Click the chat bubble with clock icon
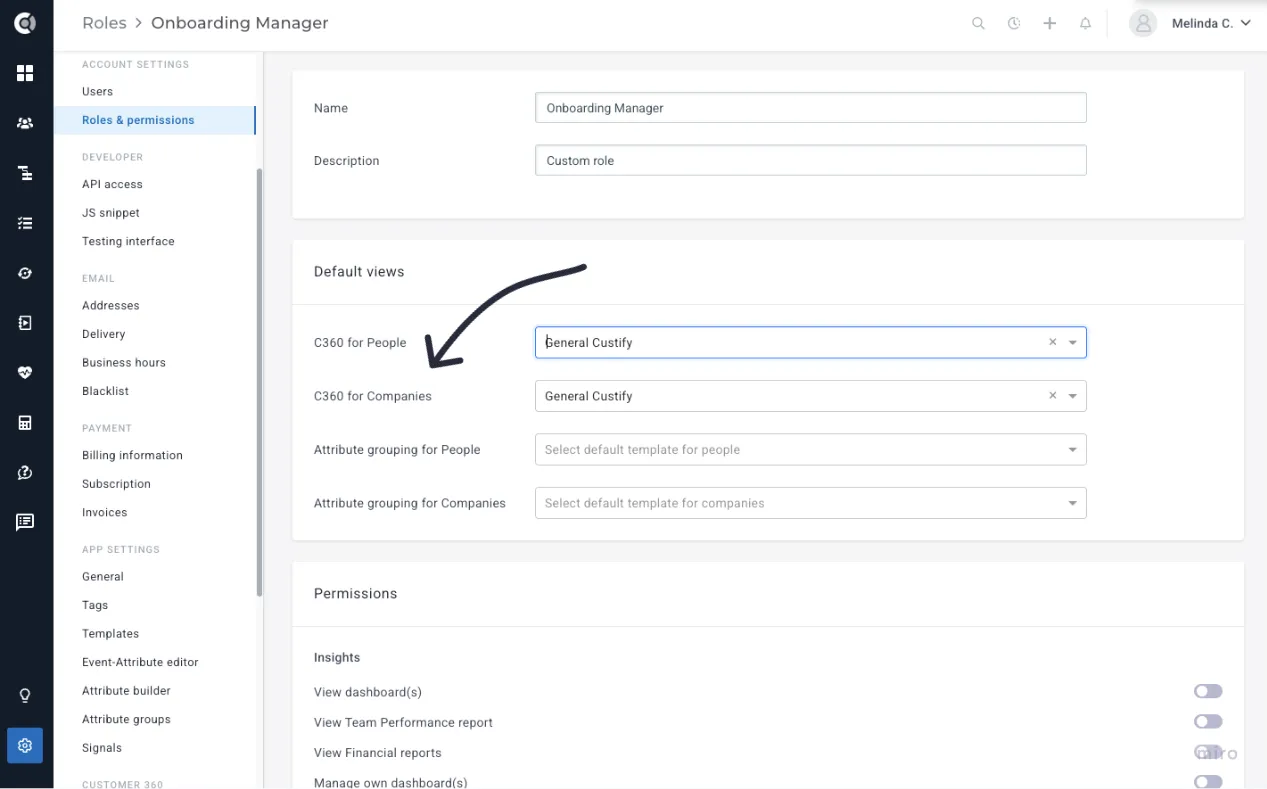This screenshot has width=1267, height=789. point(25,473)
